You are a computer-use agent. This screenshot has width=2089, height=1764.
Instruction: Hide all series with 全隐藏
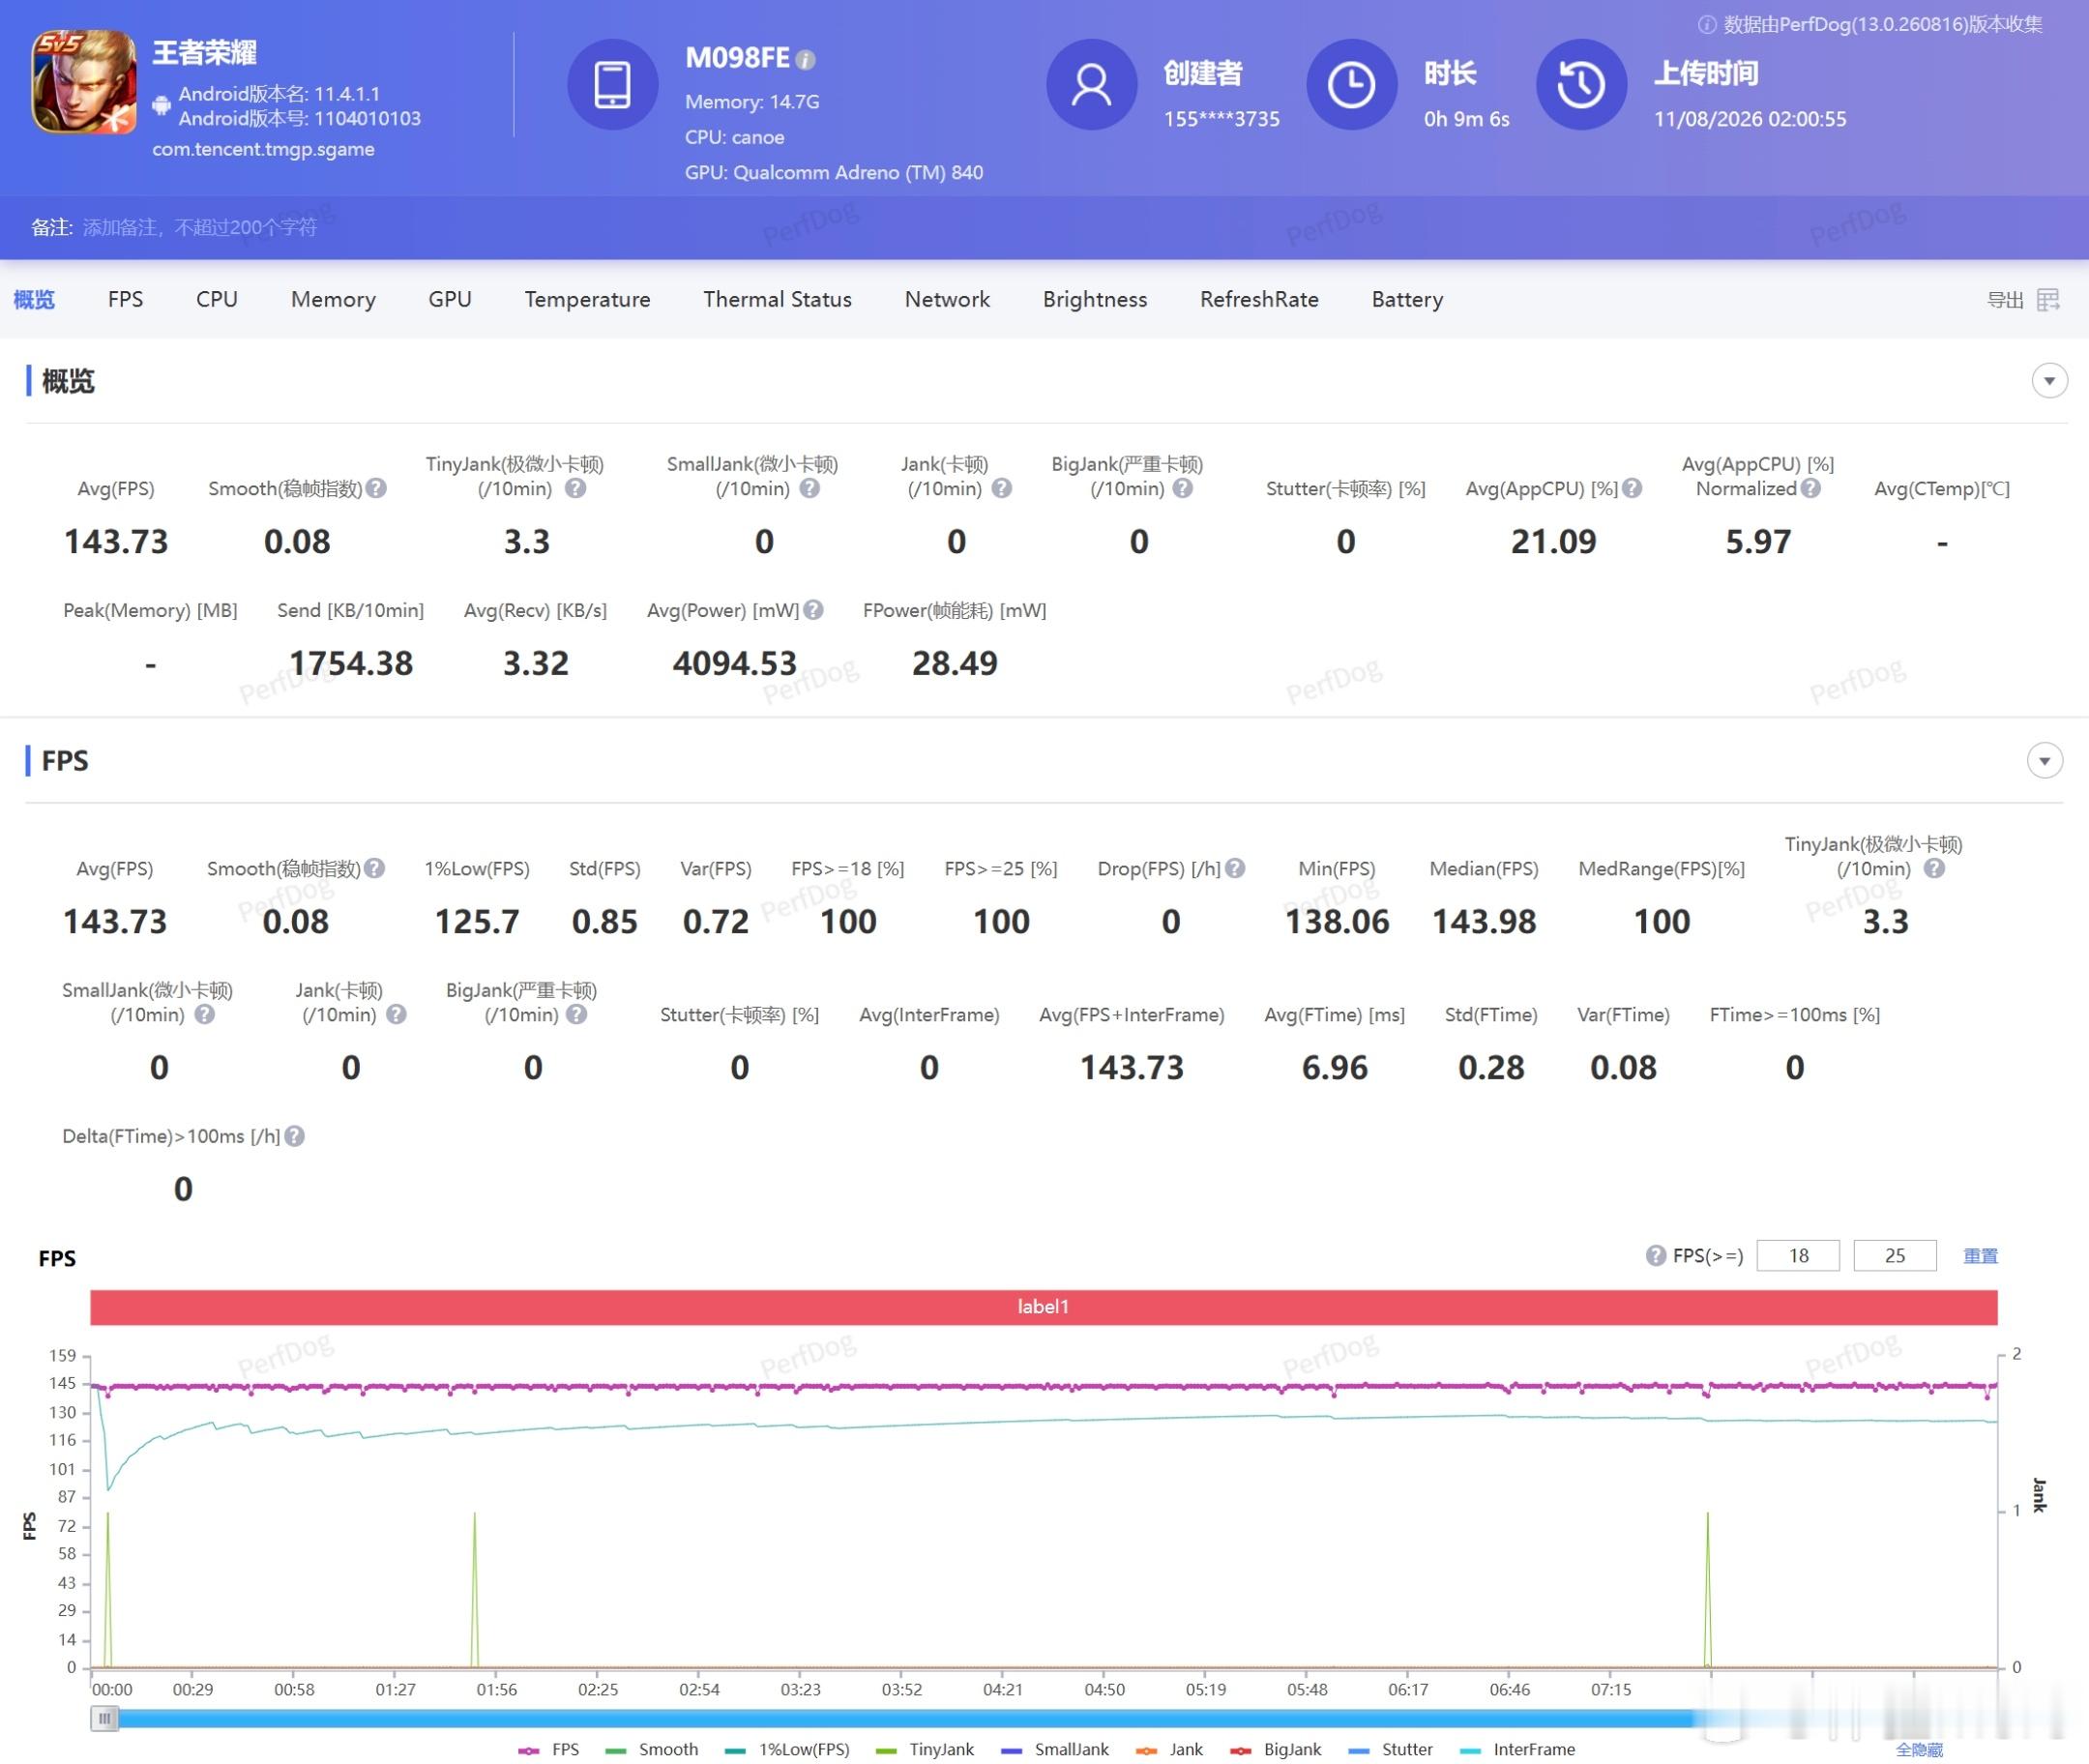(x=1919, y=1750)
